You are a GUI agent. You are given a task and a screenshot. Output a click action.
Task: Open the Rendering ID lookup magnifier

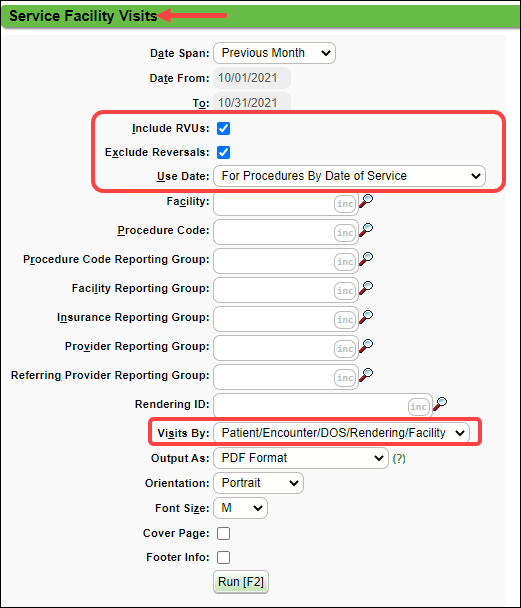440,404
